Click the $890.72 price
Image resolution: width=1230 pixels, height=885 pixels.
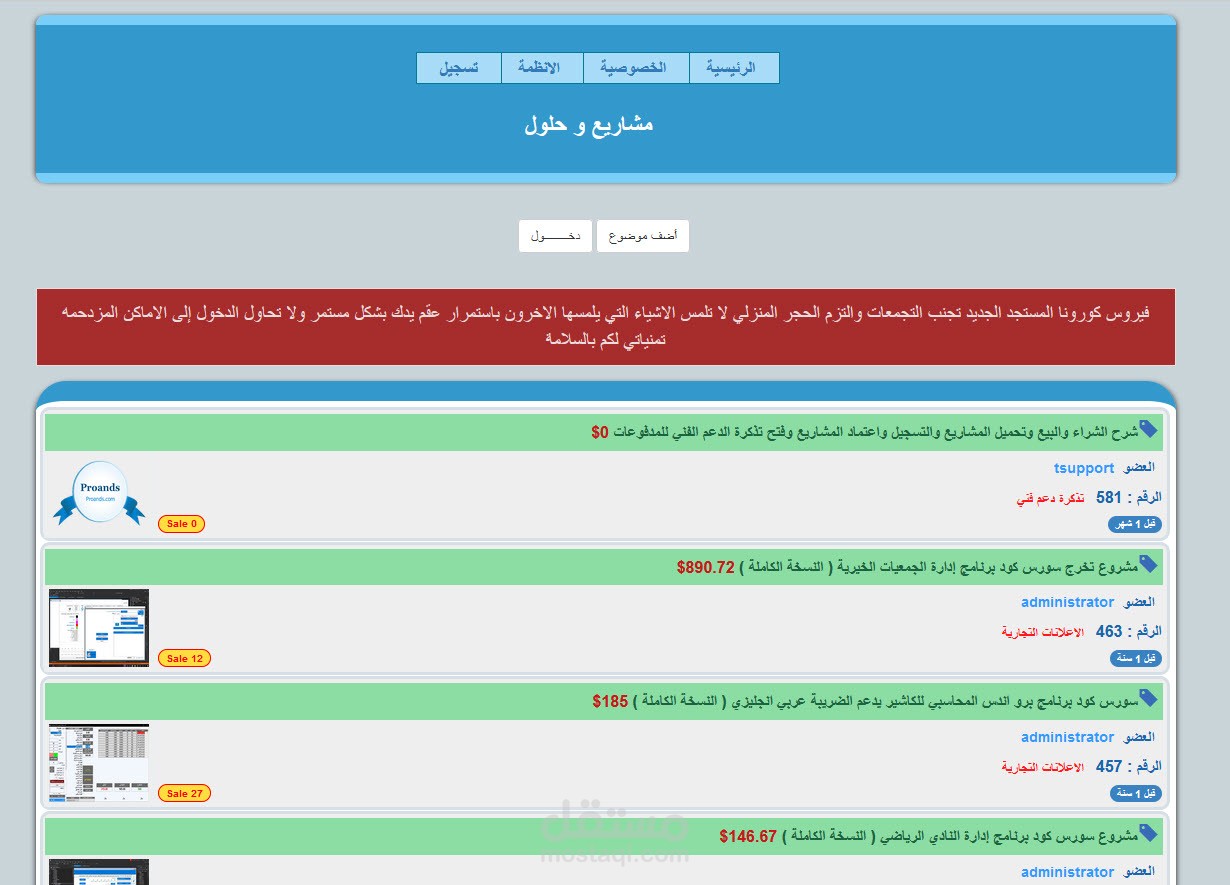(x=706, y=568)
